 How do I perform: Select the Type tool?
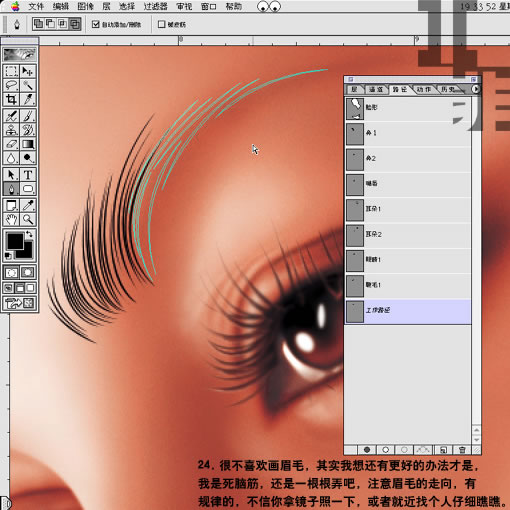pyautogui.click(x=28, y=174)
